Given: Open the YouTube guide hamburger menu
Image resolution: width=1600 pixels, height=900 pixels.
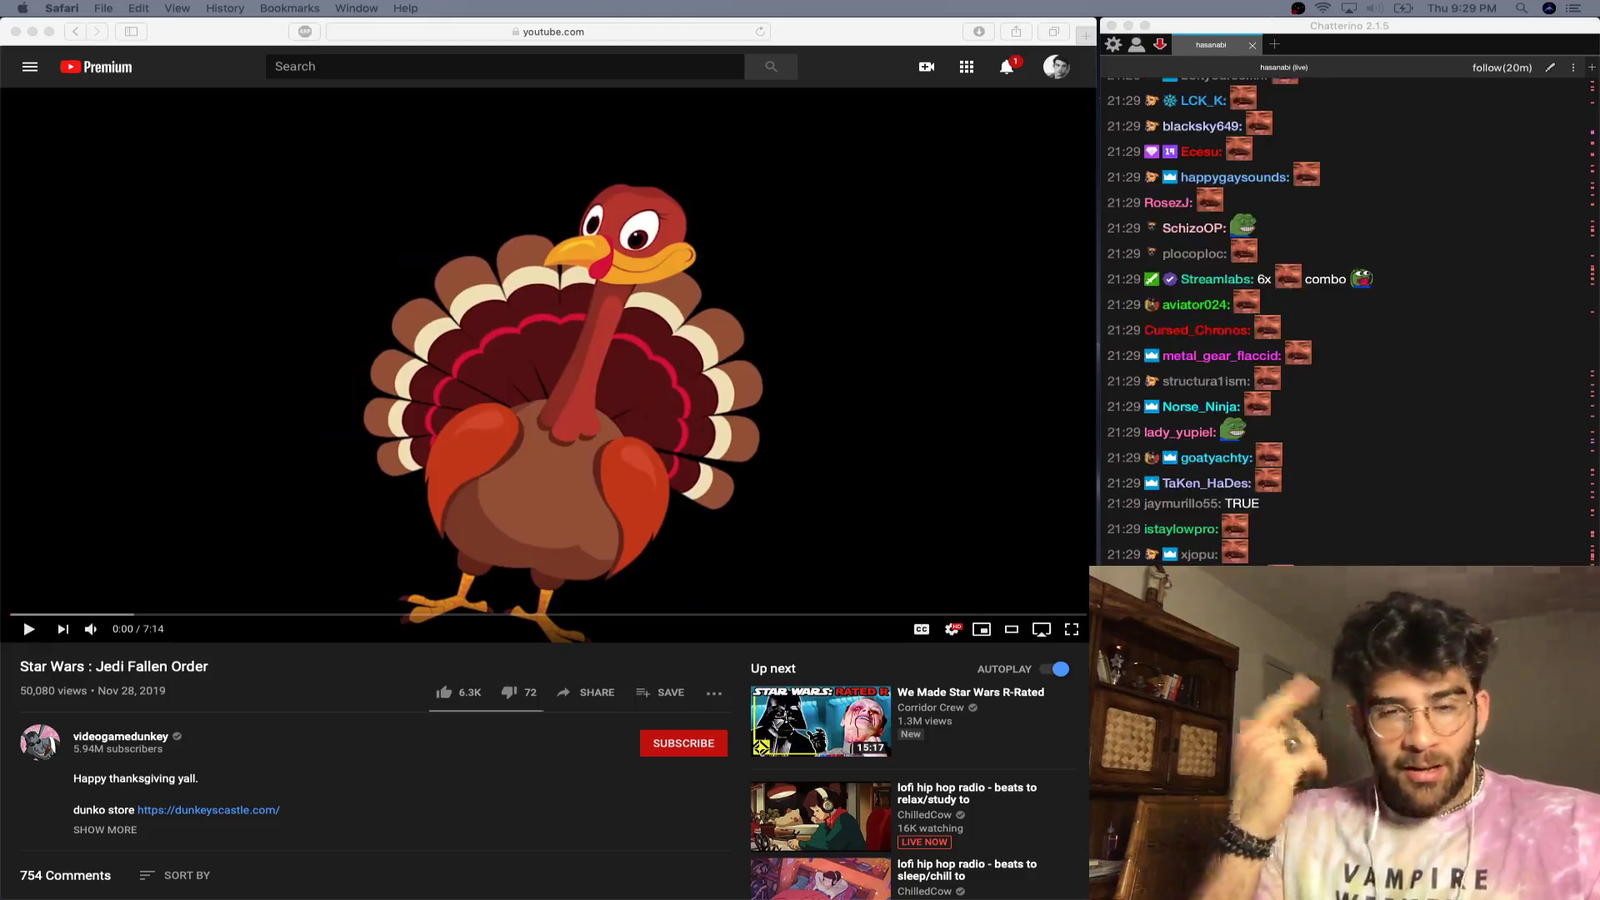Looking at the screenshot, I should click(x=30, y=67).
